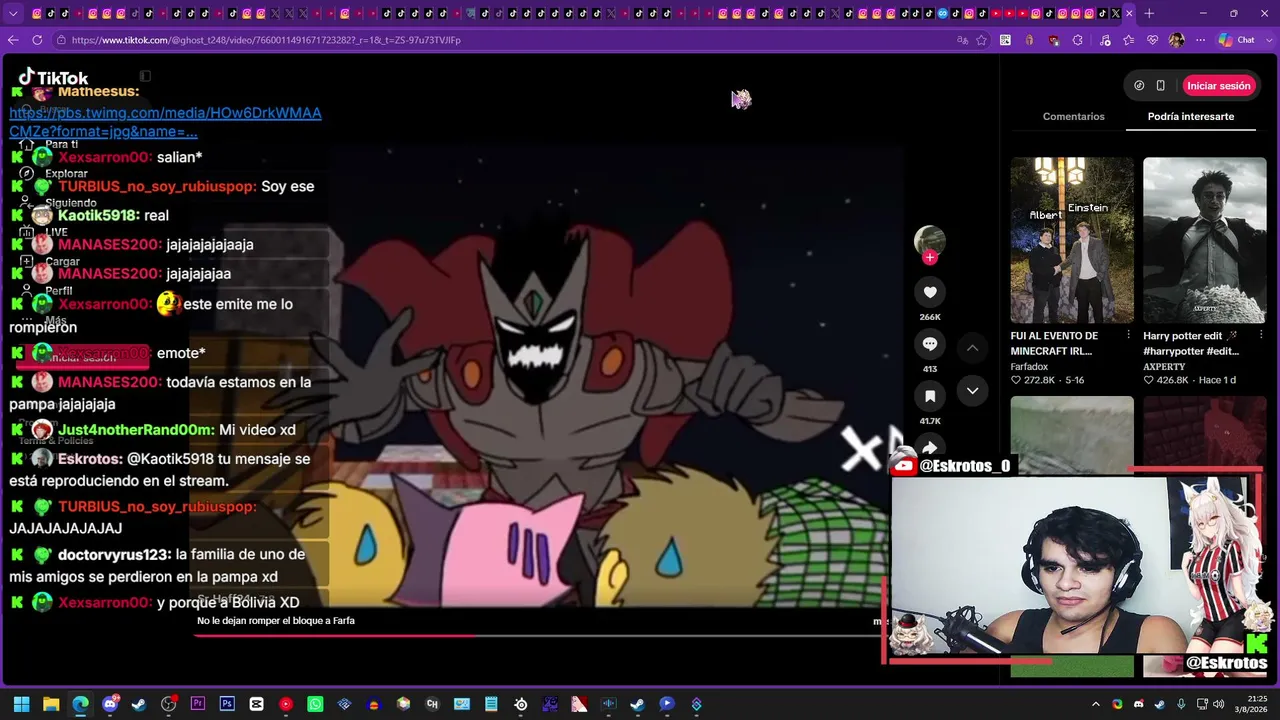Screen dimensions: 1280x720
Task: Open the tab list dropdown at the tab bar start
Action: pos(13,13)
